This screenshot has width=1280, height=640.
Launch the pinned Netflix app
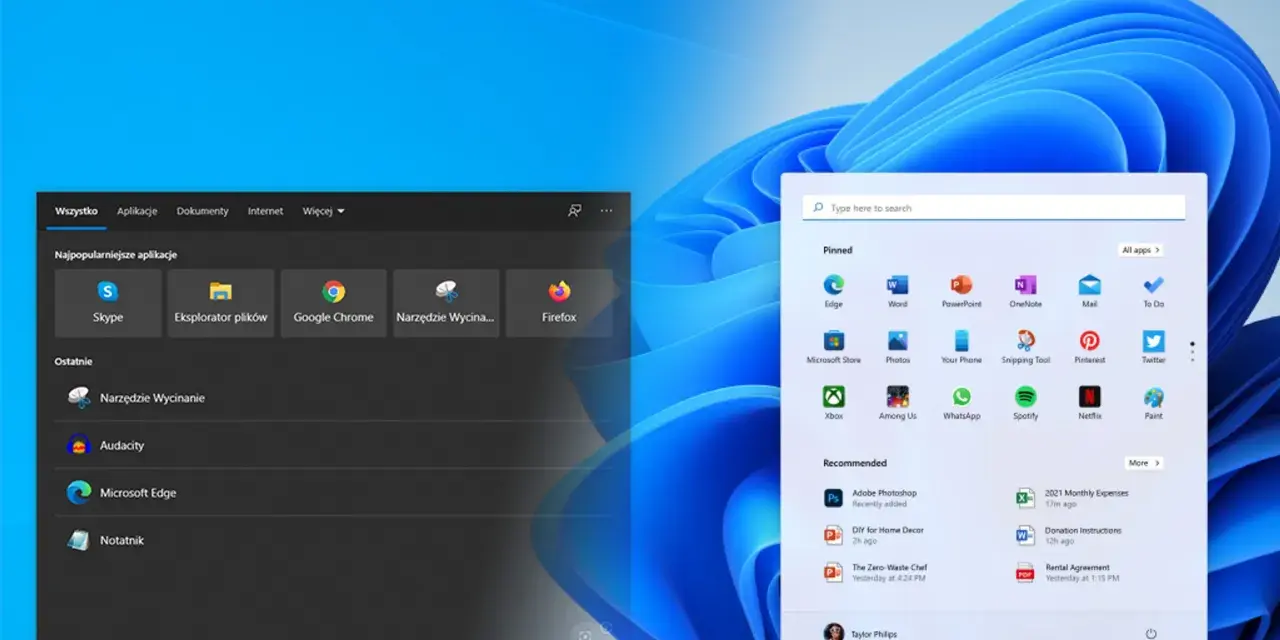[1090, 403]
